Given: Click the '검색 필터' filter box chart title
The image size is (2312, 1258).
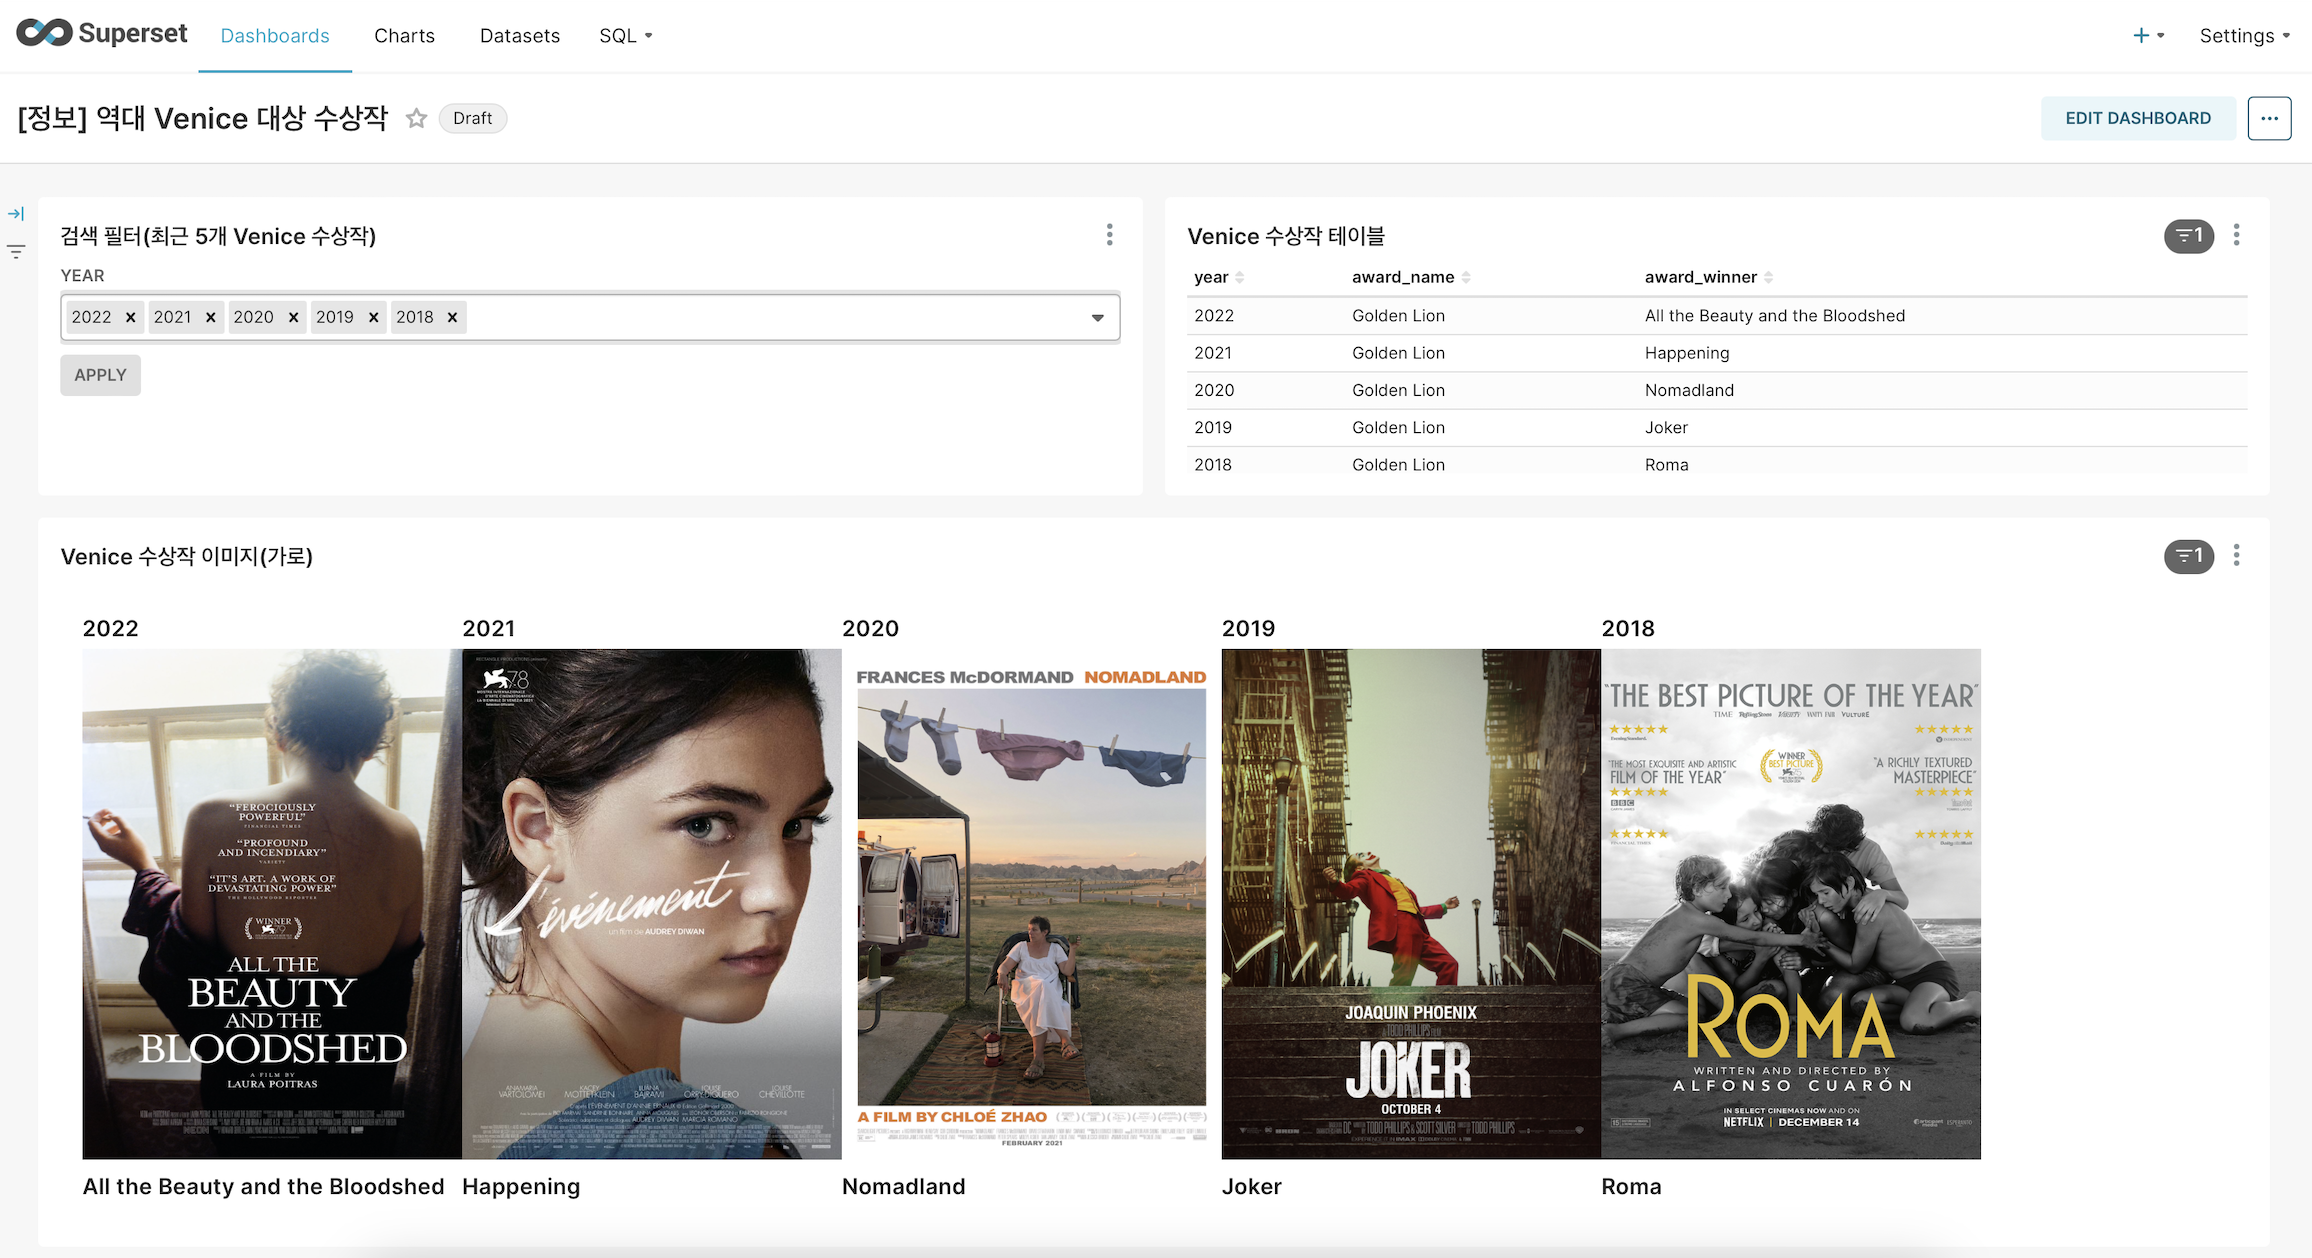Looking at the screenshot, I should tap(218, 236).
